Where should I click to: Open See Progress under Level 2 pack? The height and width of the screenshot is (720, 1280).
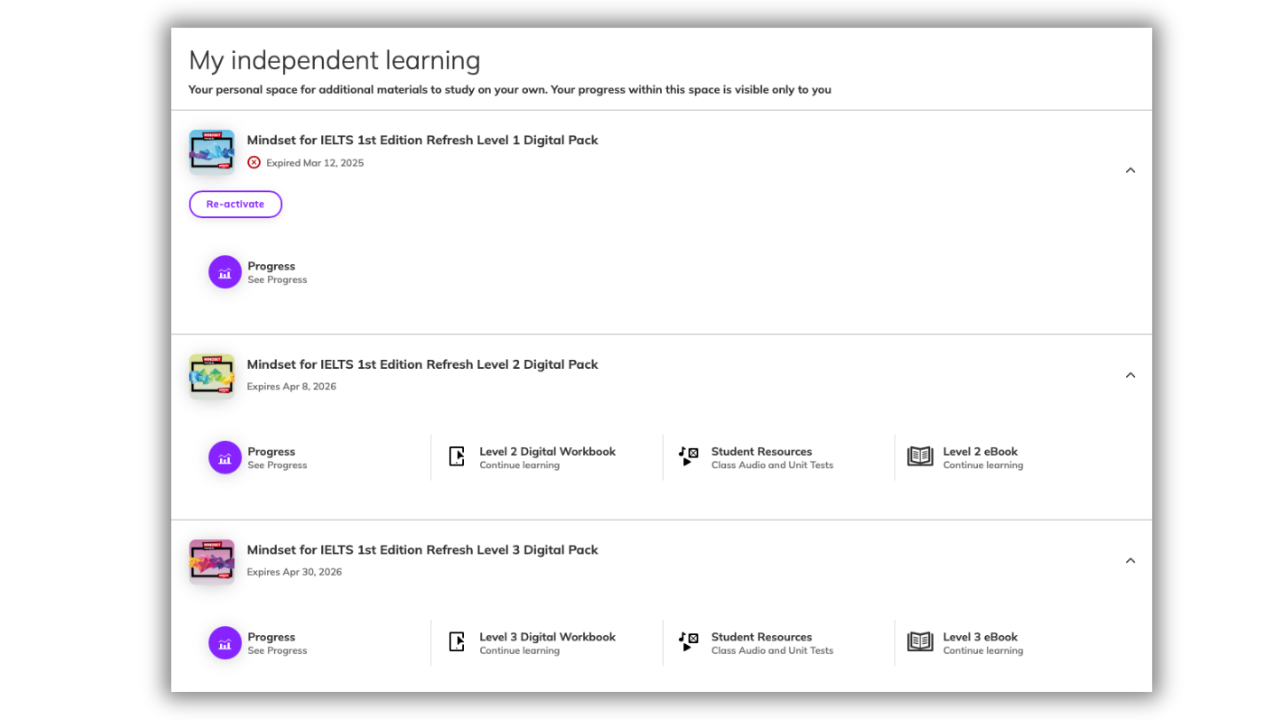coord(277,465)
